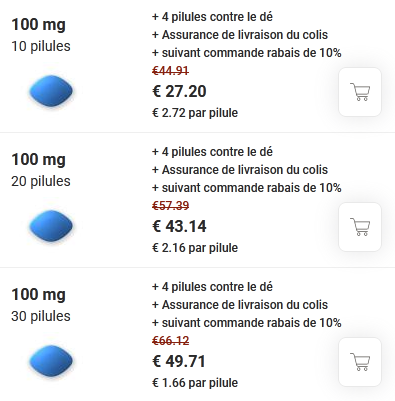This screenshot has width=395, height=401.
Task: Click the "10 pilules" quantity label
Action: click(41, 46)
